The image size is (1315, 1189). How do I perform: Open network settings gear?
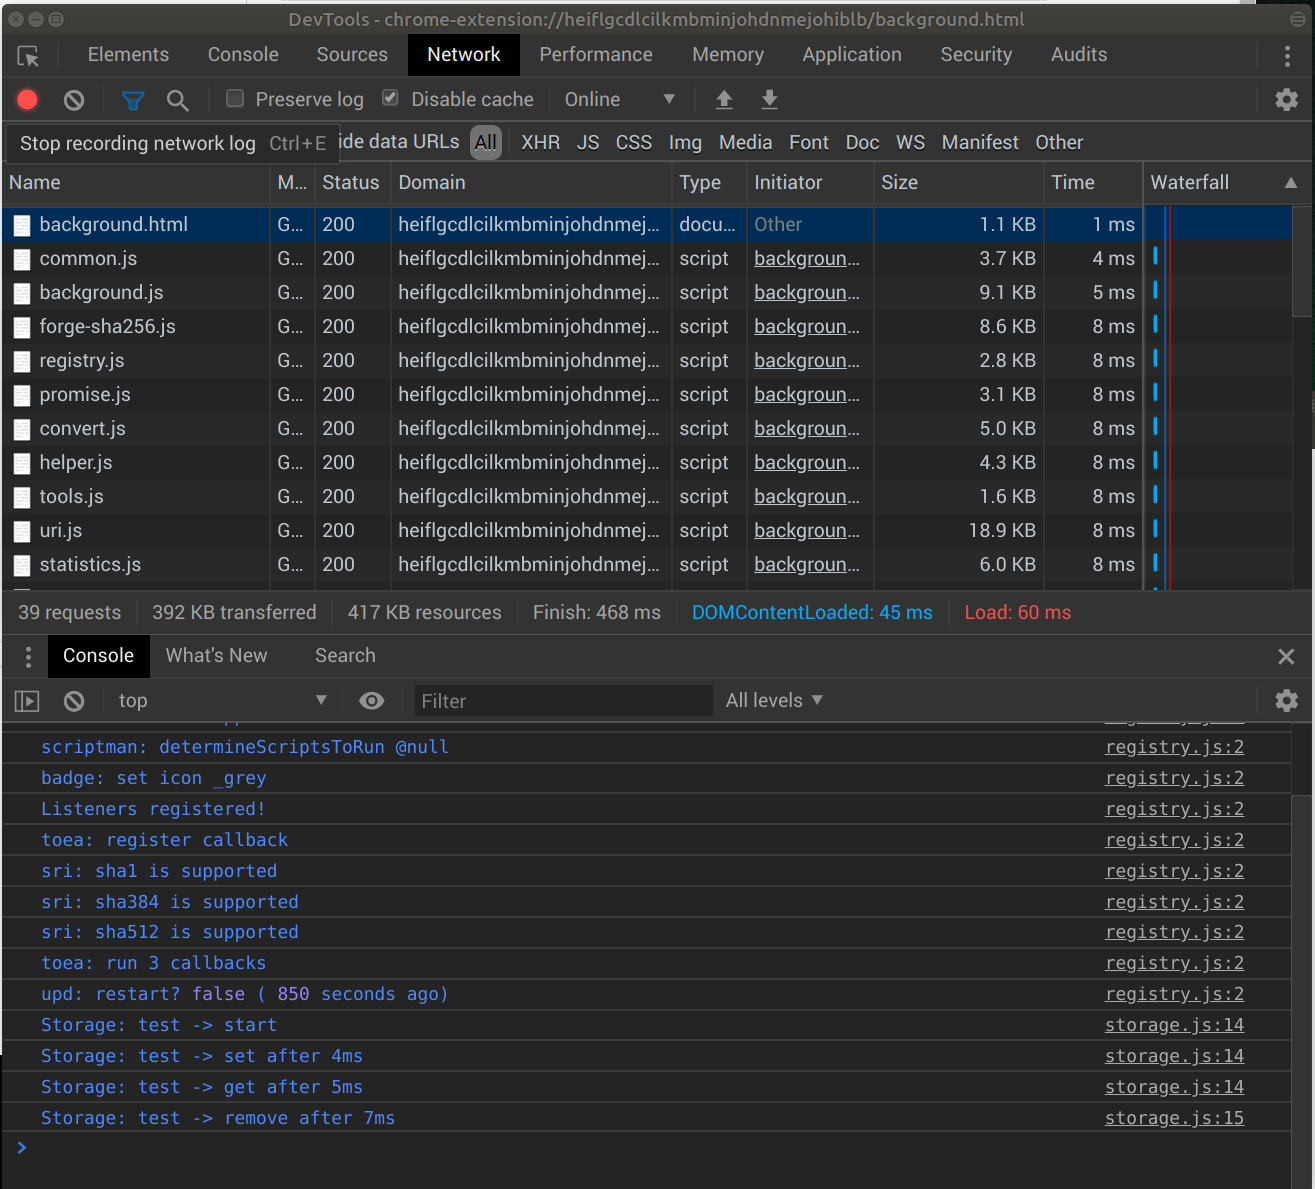click(1286, 99)
